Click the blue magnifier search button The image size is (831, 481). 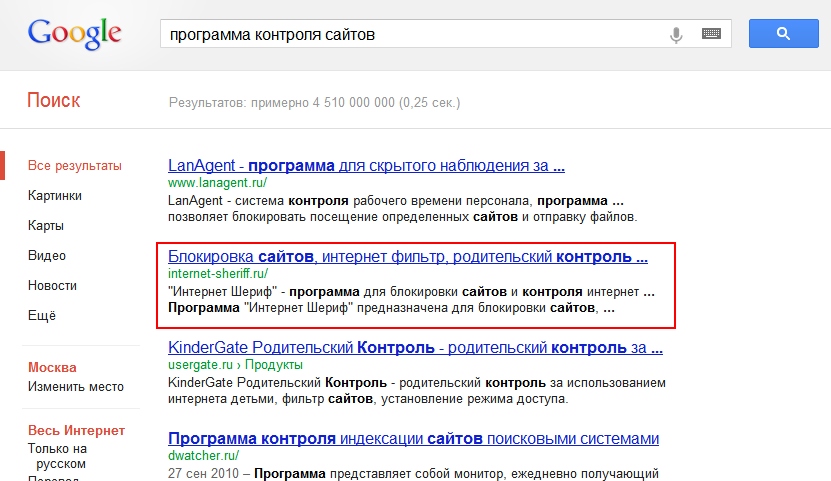point(783,34)
